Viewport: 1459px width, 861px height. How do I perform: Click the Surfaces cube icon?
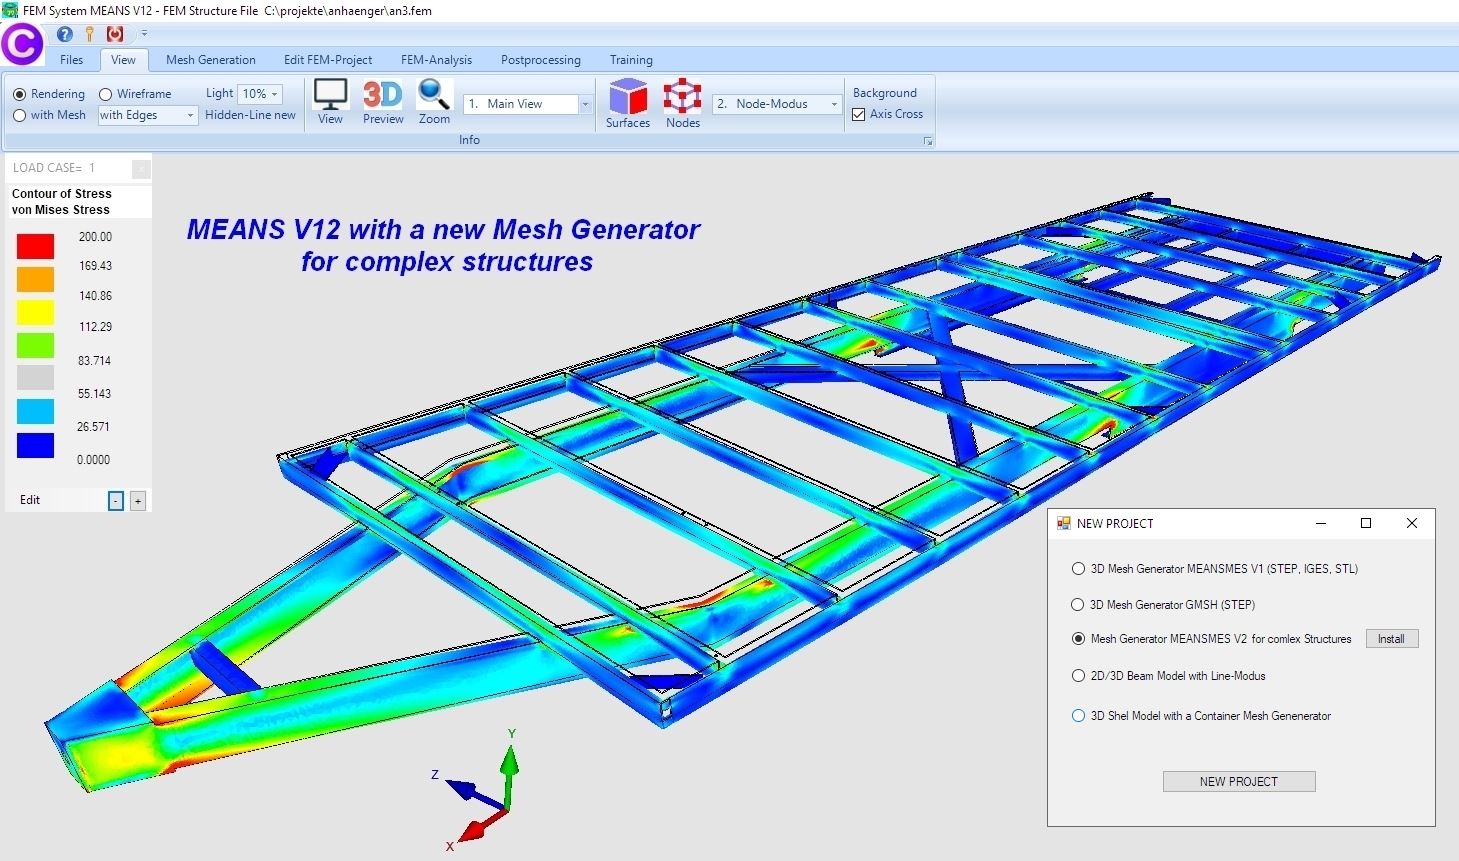point(628,103)
